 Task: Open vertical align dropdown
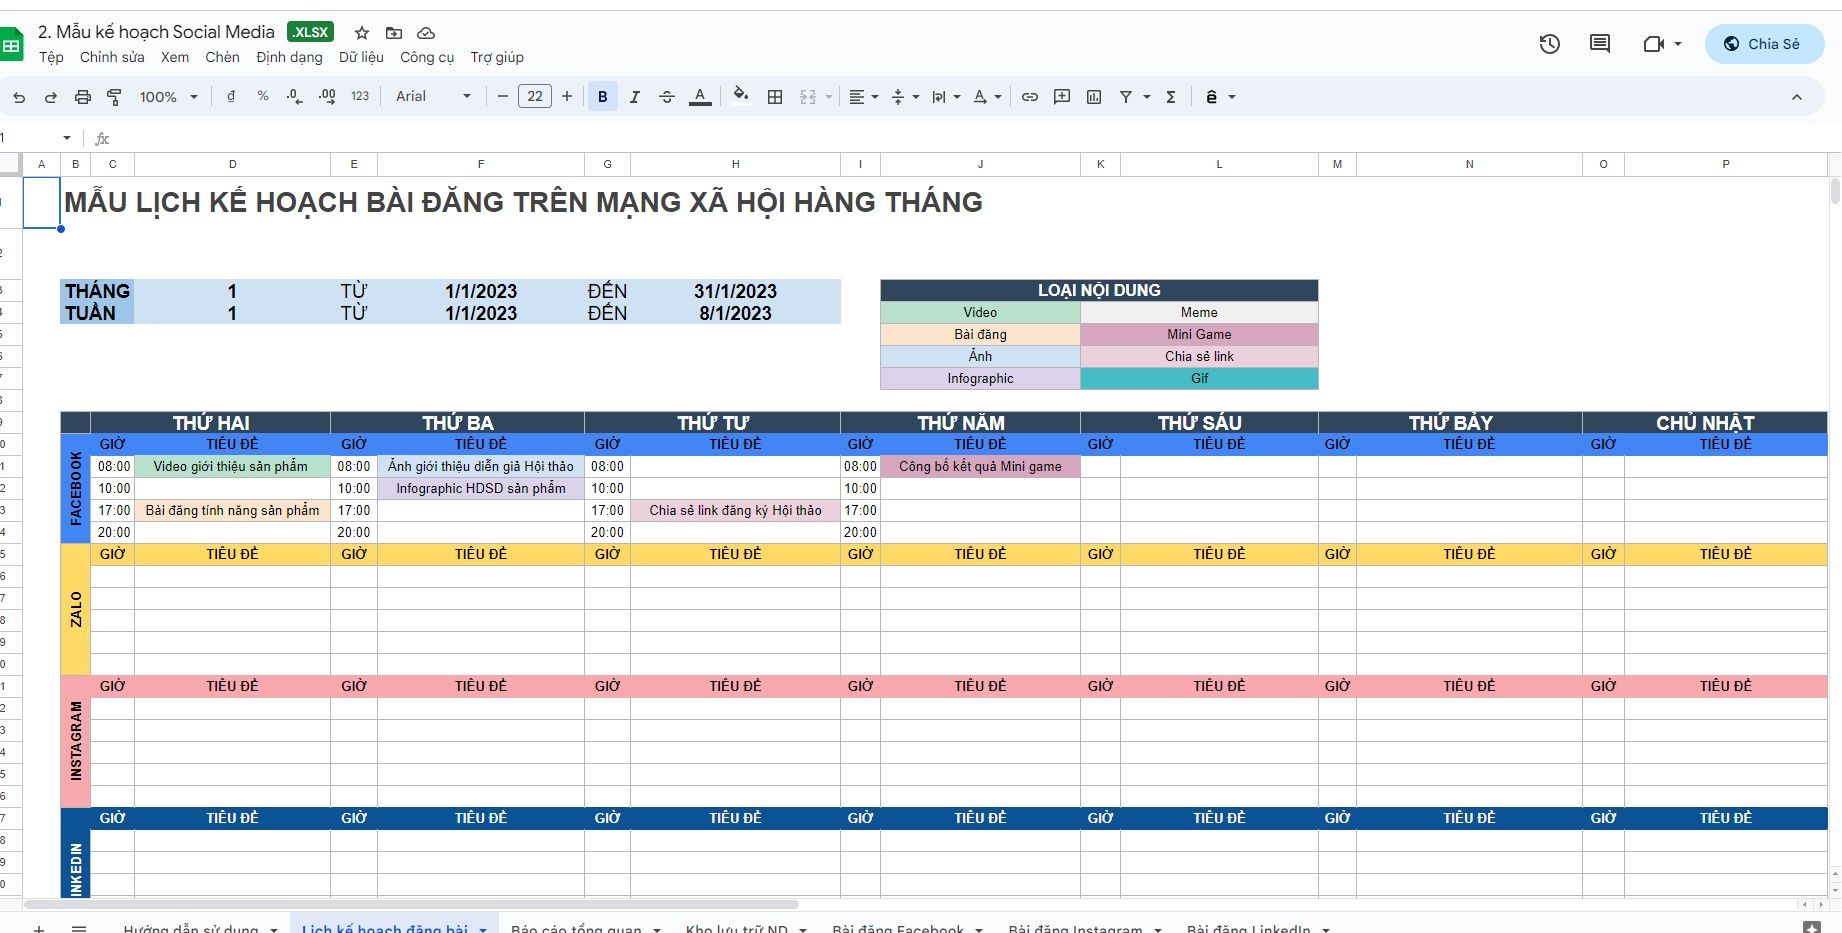(x=904, y=96)
